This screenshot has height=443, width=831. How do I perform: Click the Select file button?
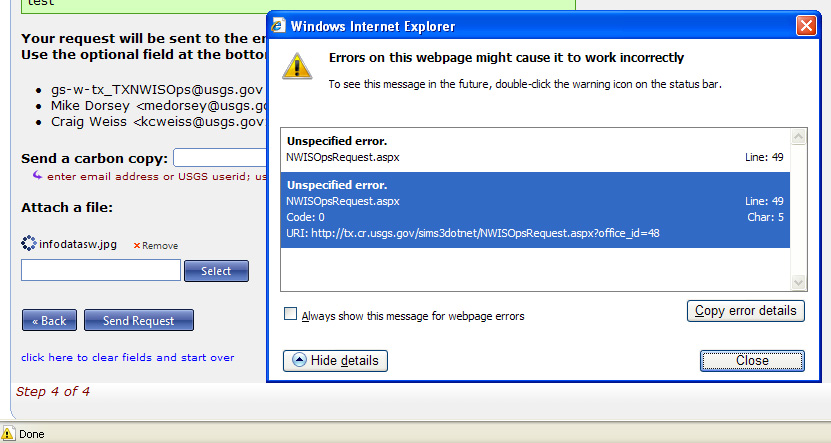pos(216,271)
